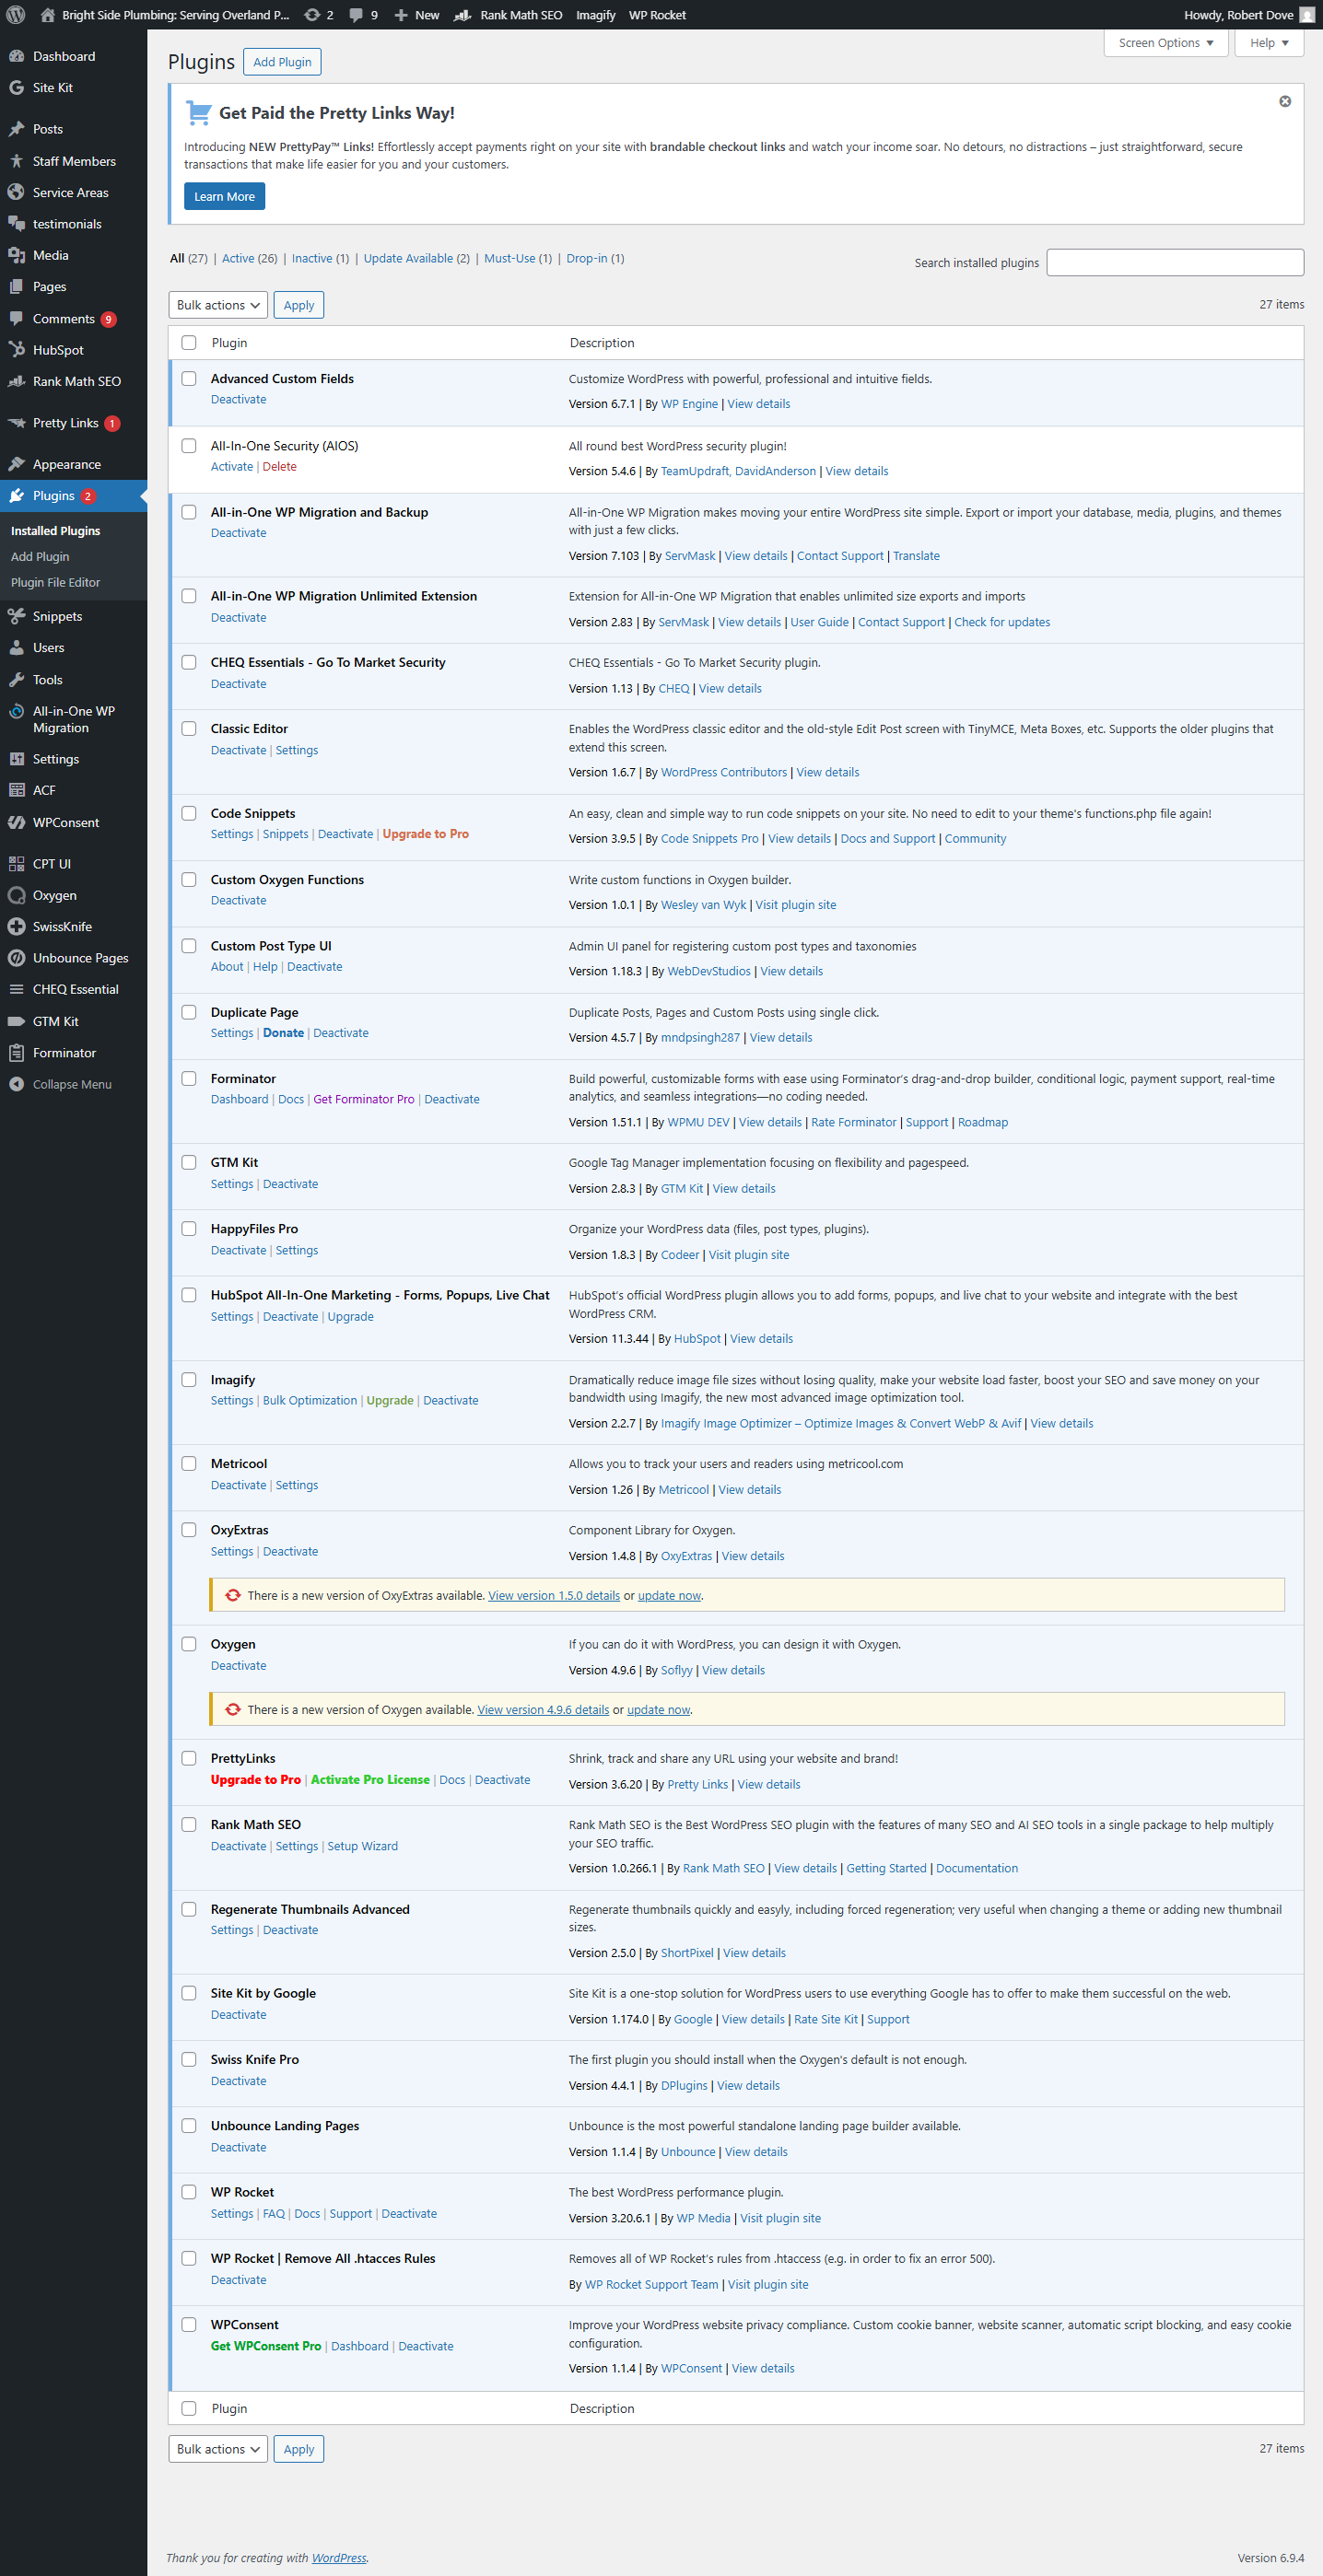Open Howdy, Robert Dove account menu
The width and height of the screenshot is (1323, 2576).
(x=1249, y=15)
